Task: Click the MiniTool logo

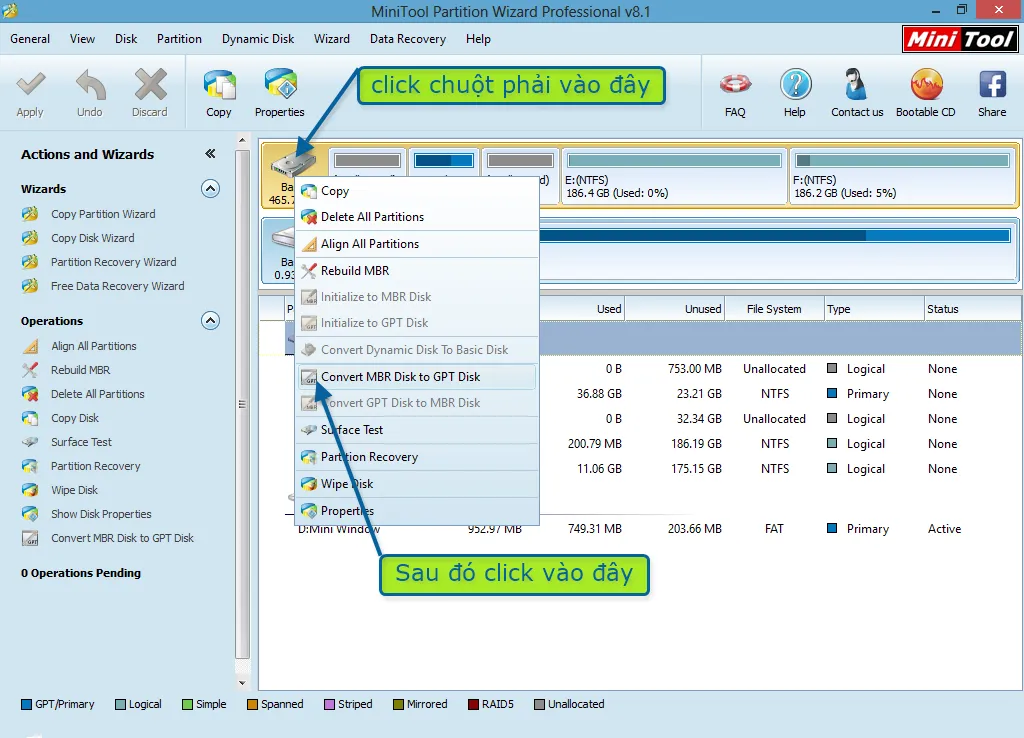Action: point(960,39)
